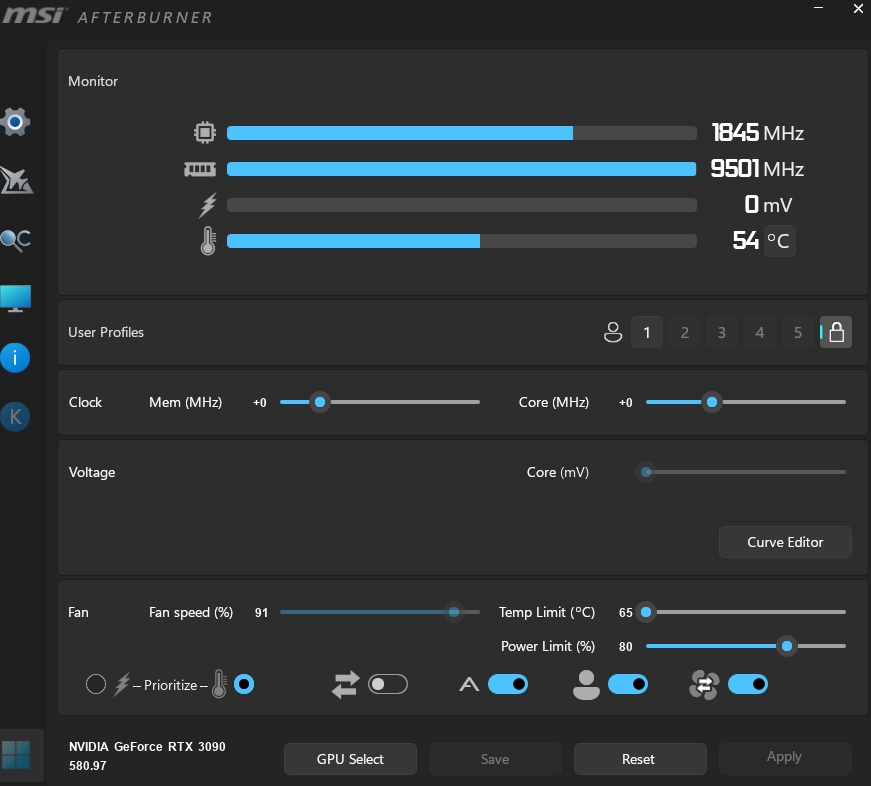Click the Windows logo icon at bottom left
Image resolution: width=871 pixels, height=786 pixels.
17,753
